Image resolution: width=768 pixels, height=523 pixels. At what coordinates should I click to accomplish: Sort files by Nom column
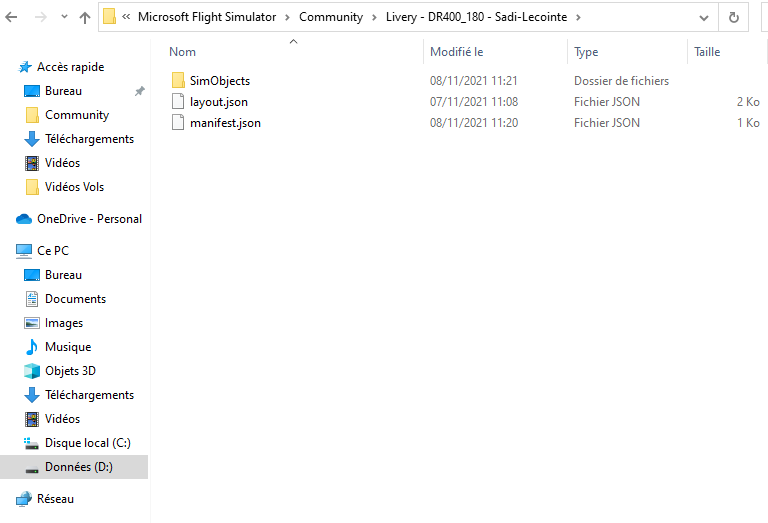click(182, 52)
